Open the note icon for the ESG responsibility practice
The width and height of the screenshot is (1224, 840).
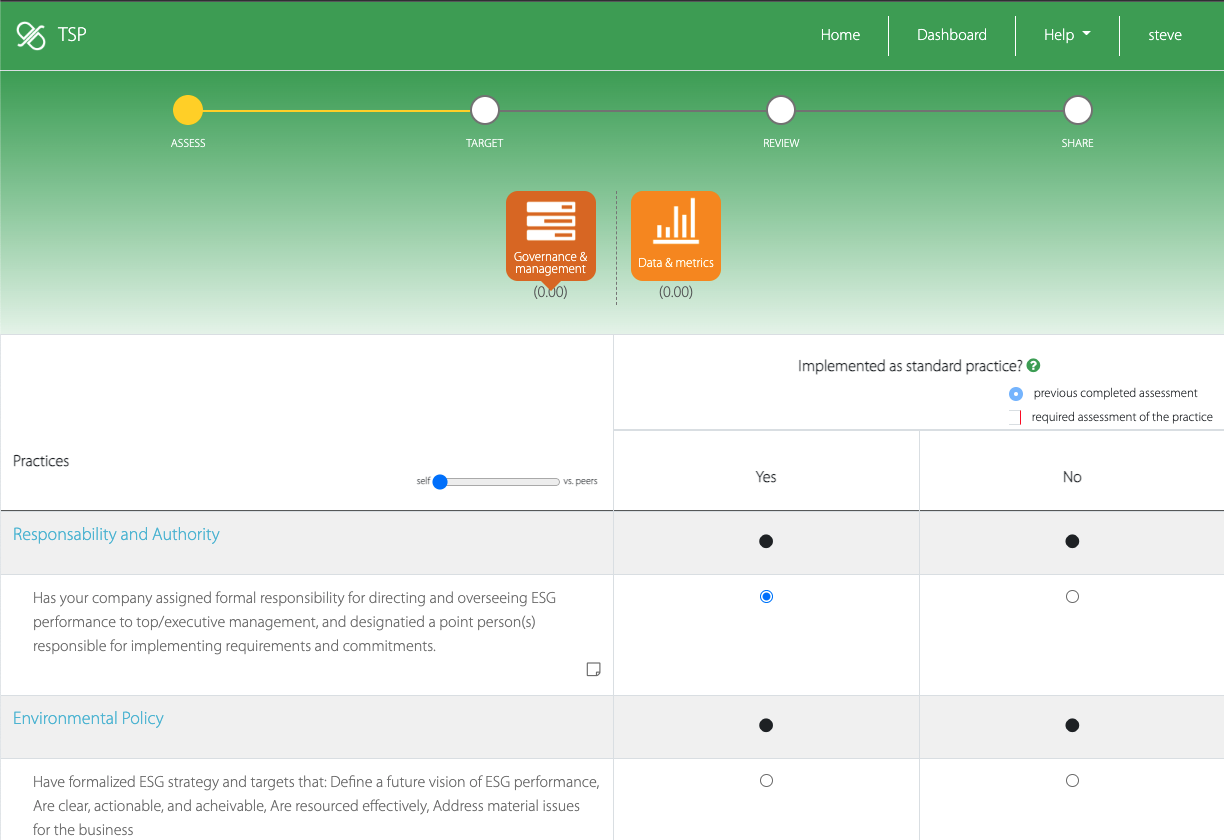coord(593,669)
